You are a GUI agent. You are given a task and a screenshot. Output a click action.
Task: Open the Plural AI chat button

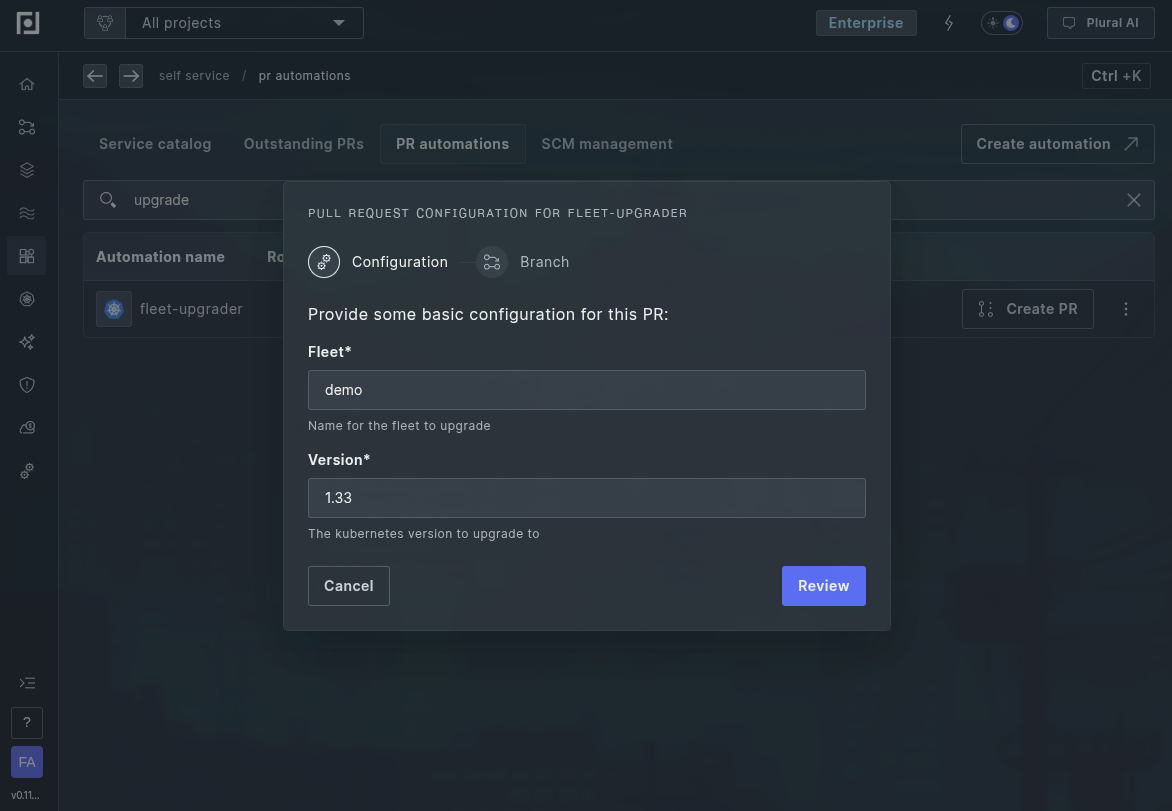[1100, 23]
